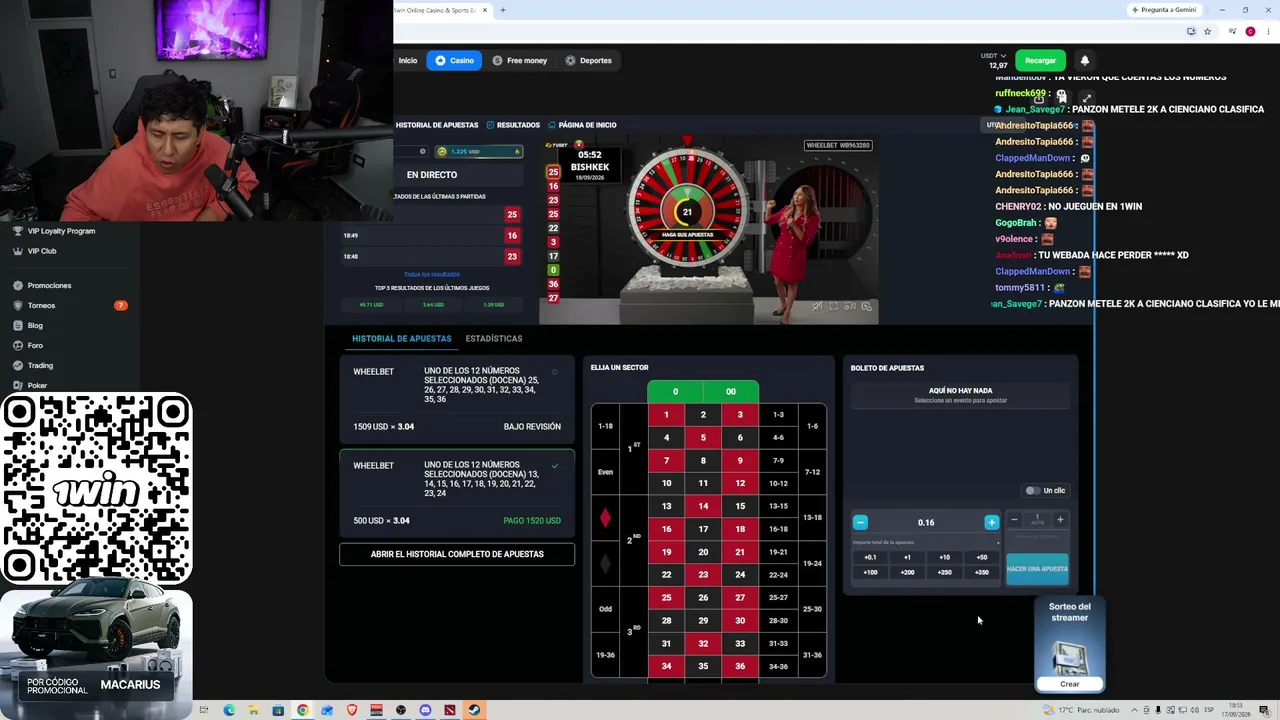Expand the total bet amount dropdown
Image resolution: width=1280 pixels, height=720 pixels.
pyautogui.click(x=997, y=542)
